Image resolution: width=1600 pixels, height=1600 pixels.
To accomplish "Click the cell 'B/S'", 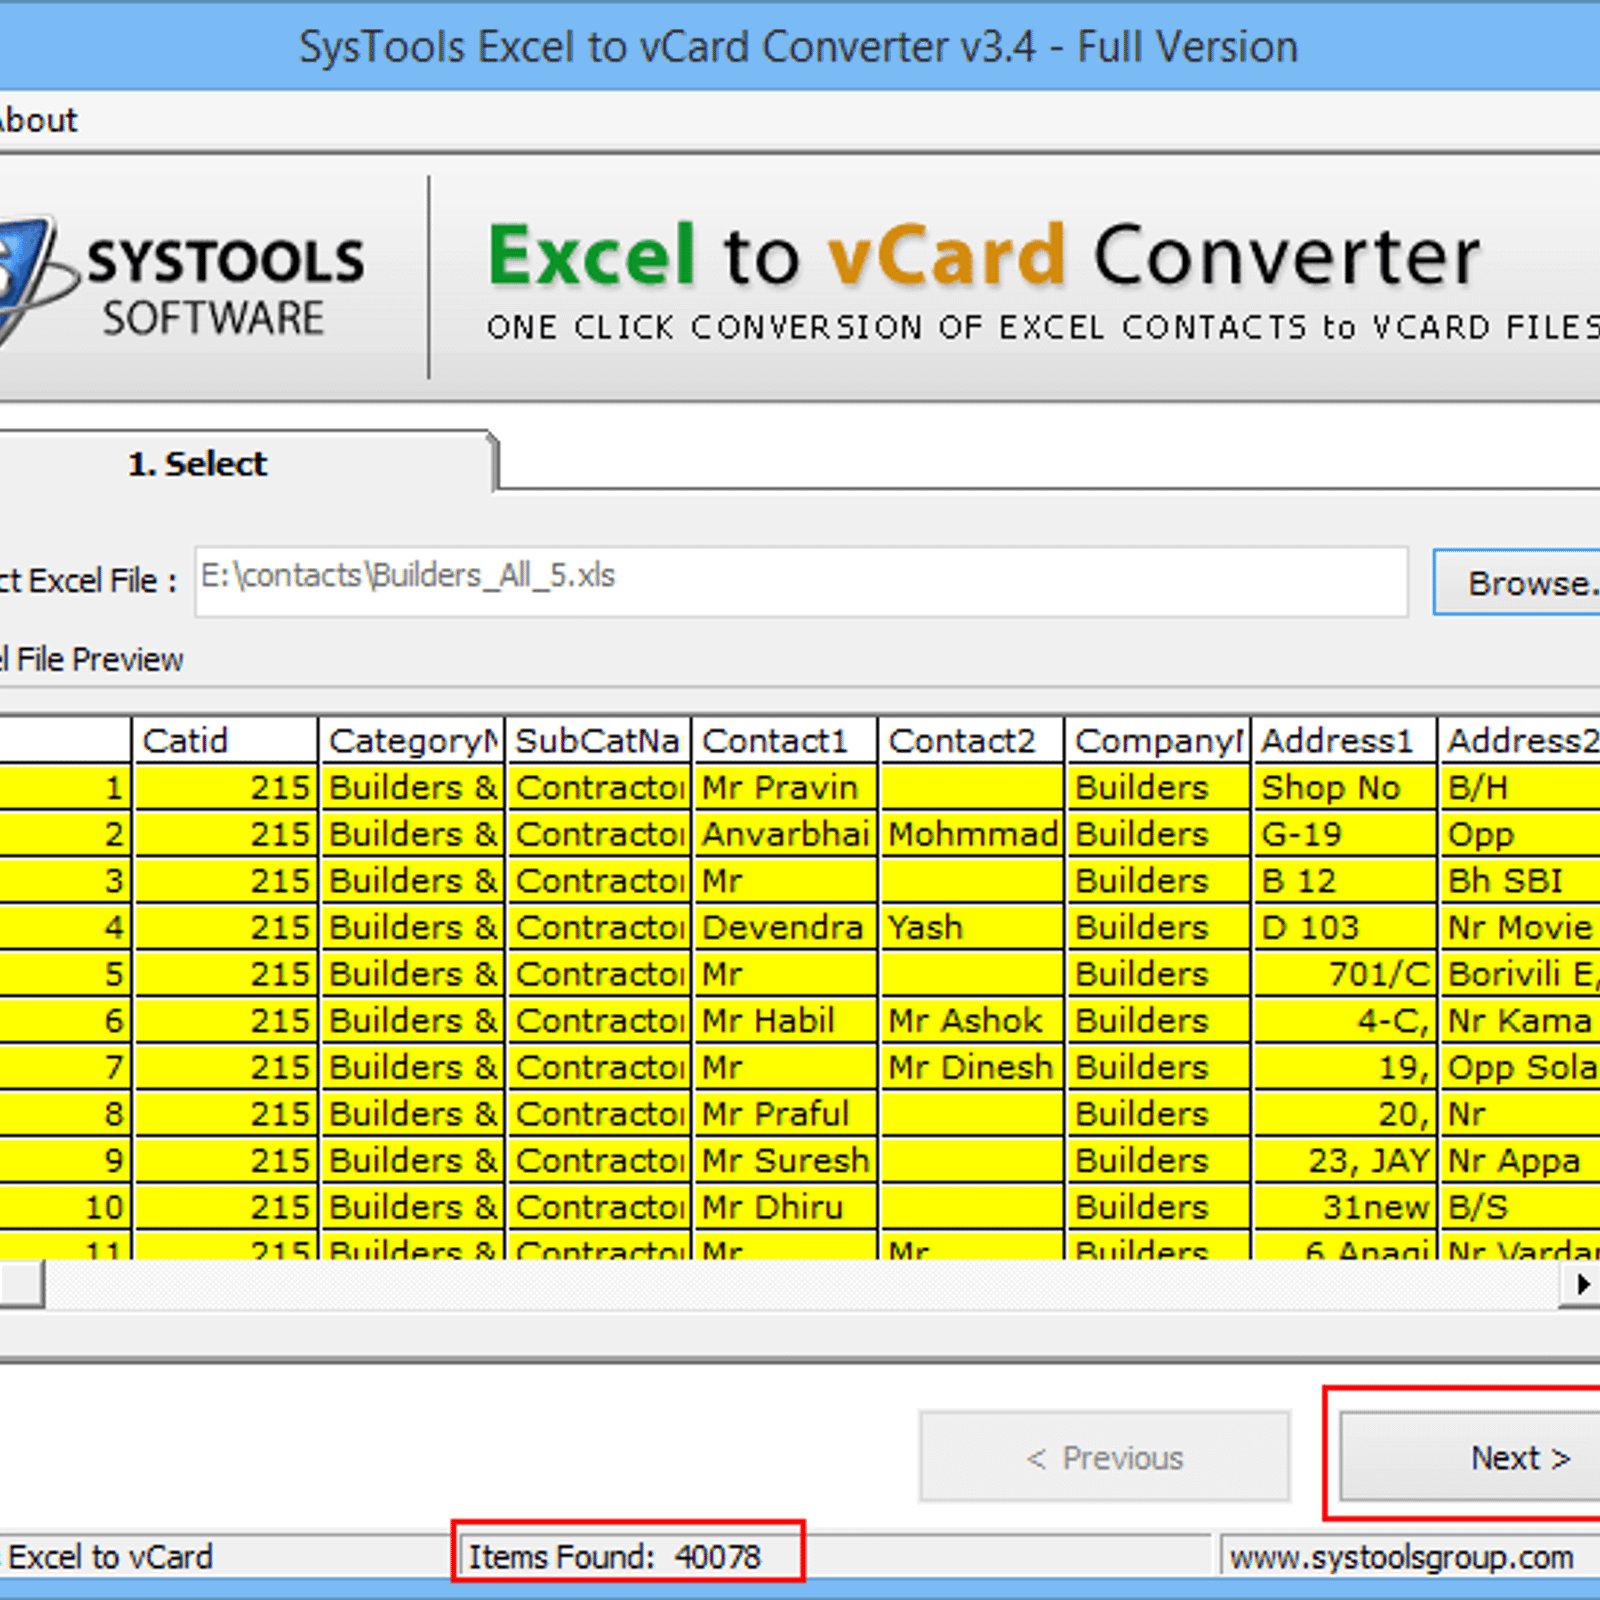I will pos(1520,1207).
